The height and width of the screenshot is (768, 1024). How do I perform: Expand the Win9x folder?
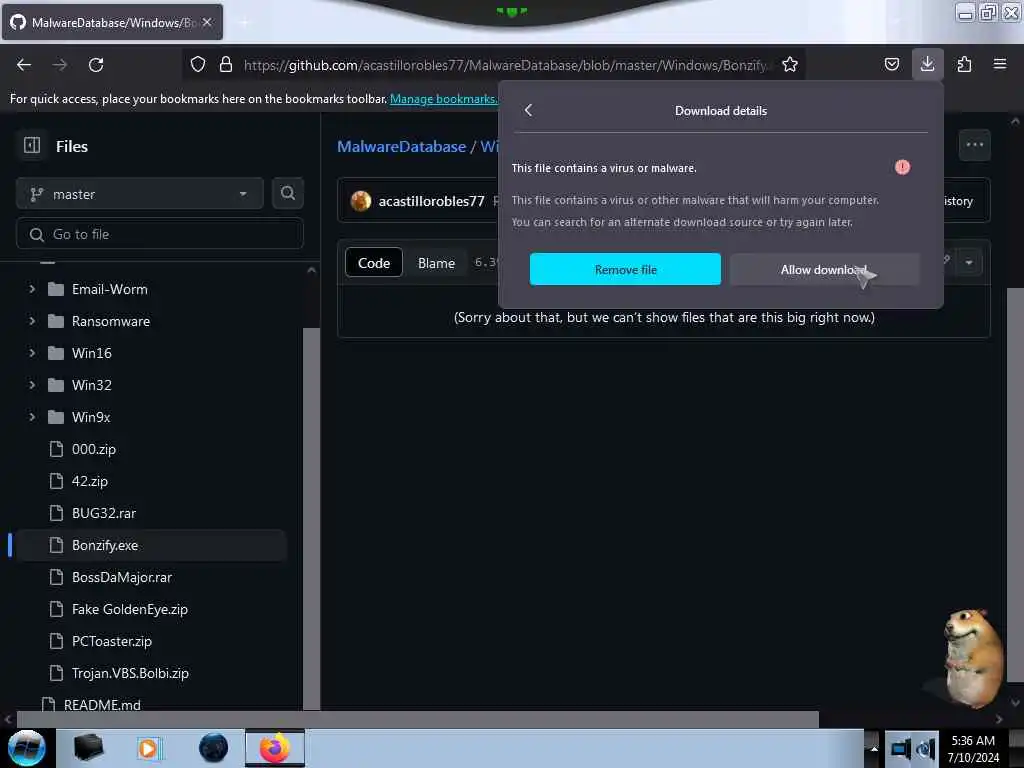32,417
